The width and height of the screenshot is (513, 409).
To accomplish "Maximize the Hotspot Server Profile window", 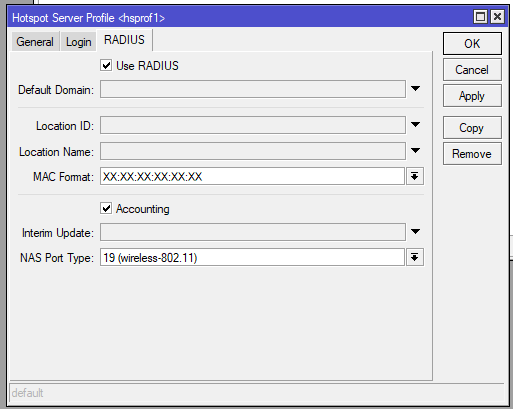I will tap(480, 16).
